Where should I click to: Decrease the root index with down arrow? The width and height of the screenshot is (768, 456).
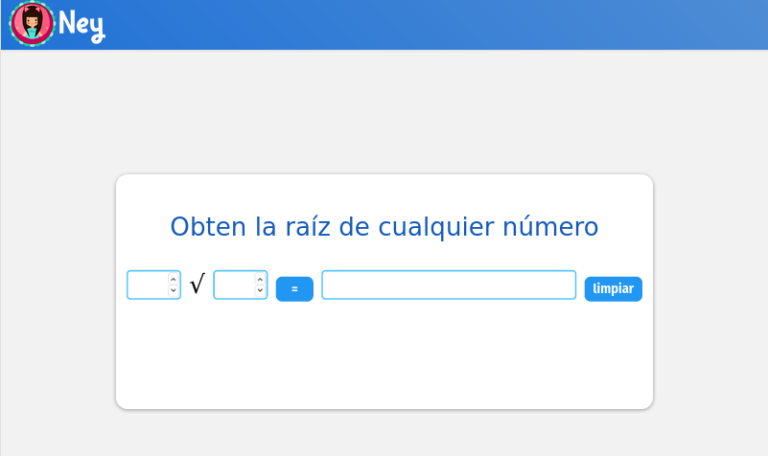(173, 291)
